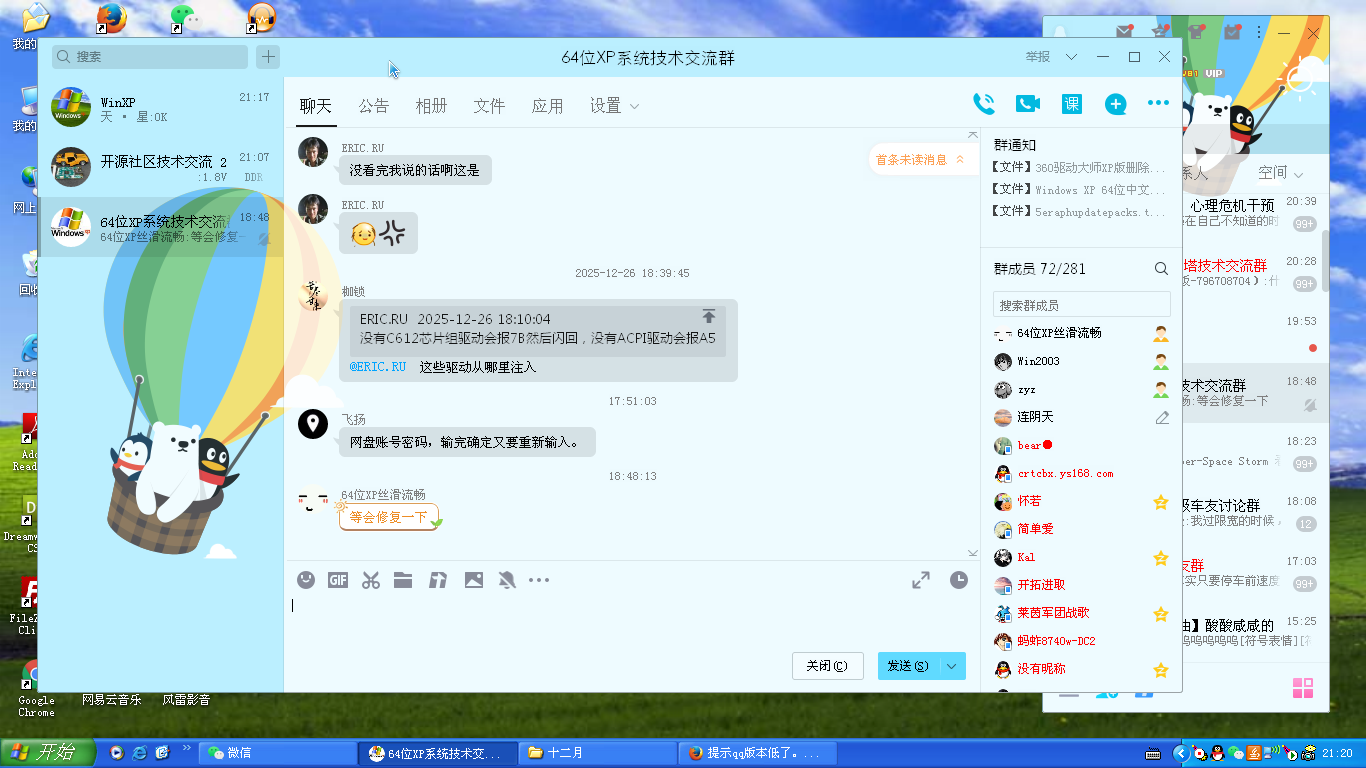This screenshot has height=768, width=1366.
Task: Switch to the 文件 tab
Action: coord(489,106)
